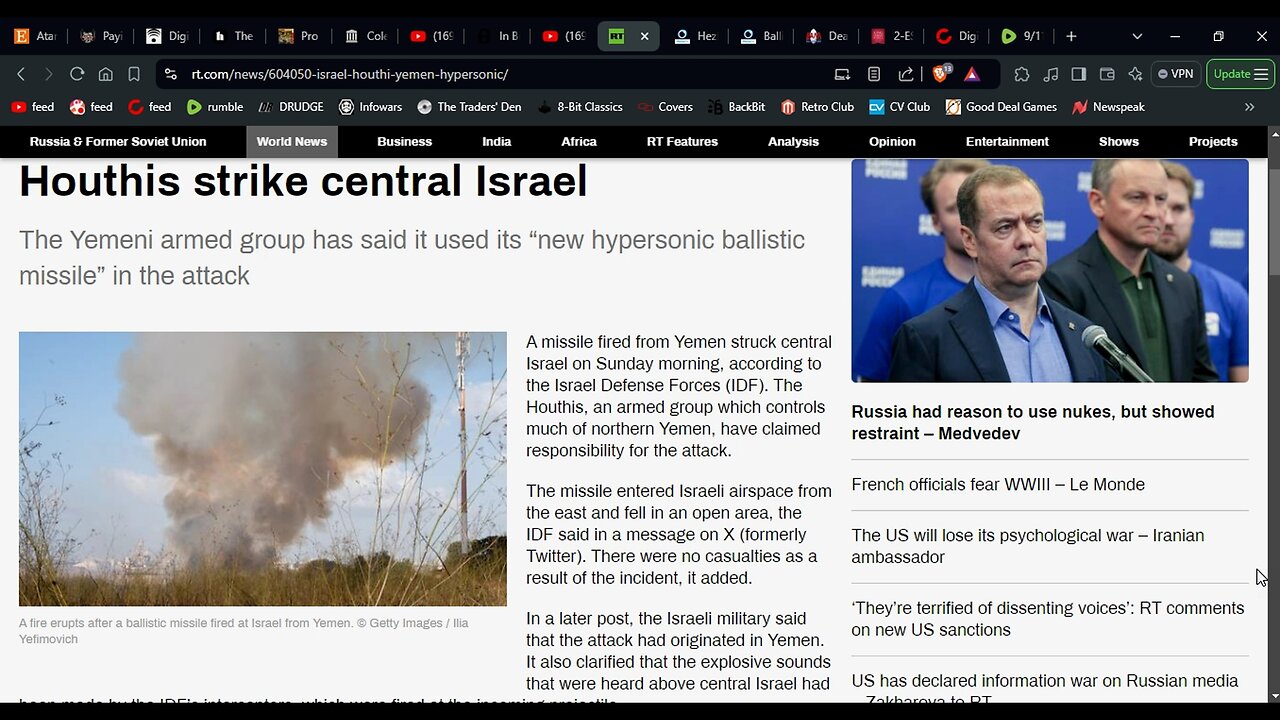
Task: Open the 8-Bit Classics bookmark
Action: click(579, 107)
